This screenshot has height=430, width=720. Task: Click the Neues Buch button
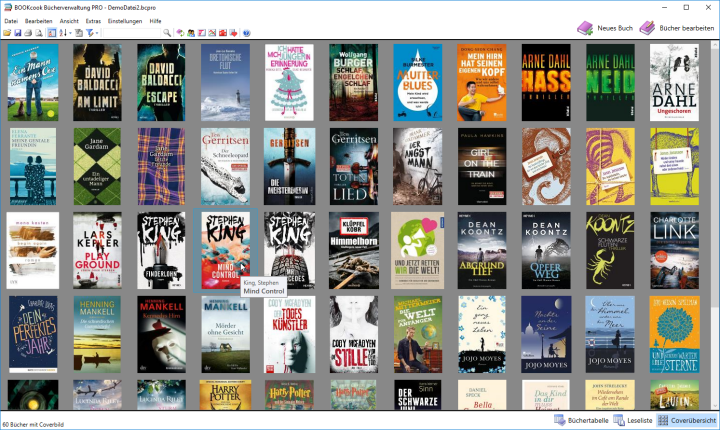click(x=603, y=28)
